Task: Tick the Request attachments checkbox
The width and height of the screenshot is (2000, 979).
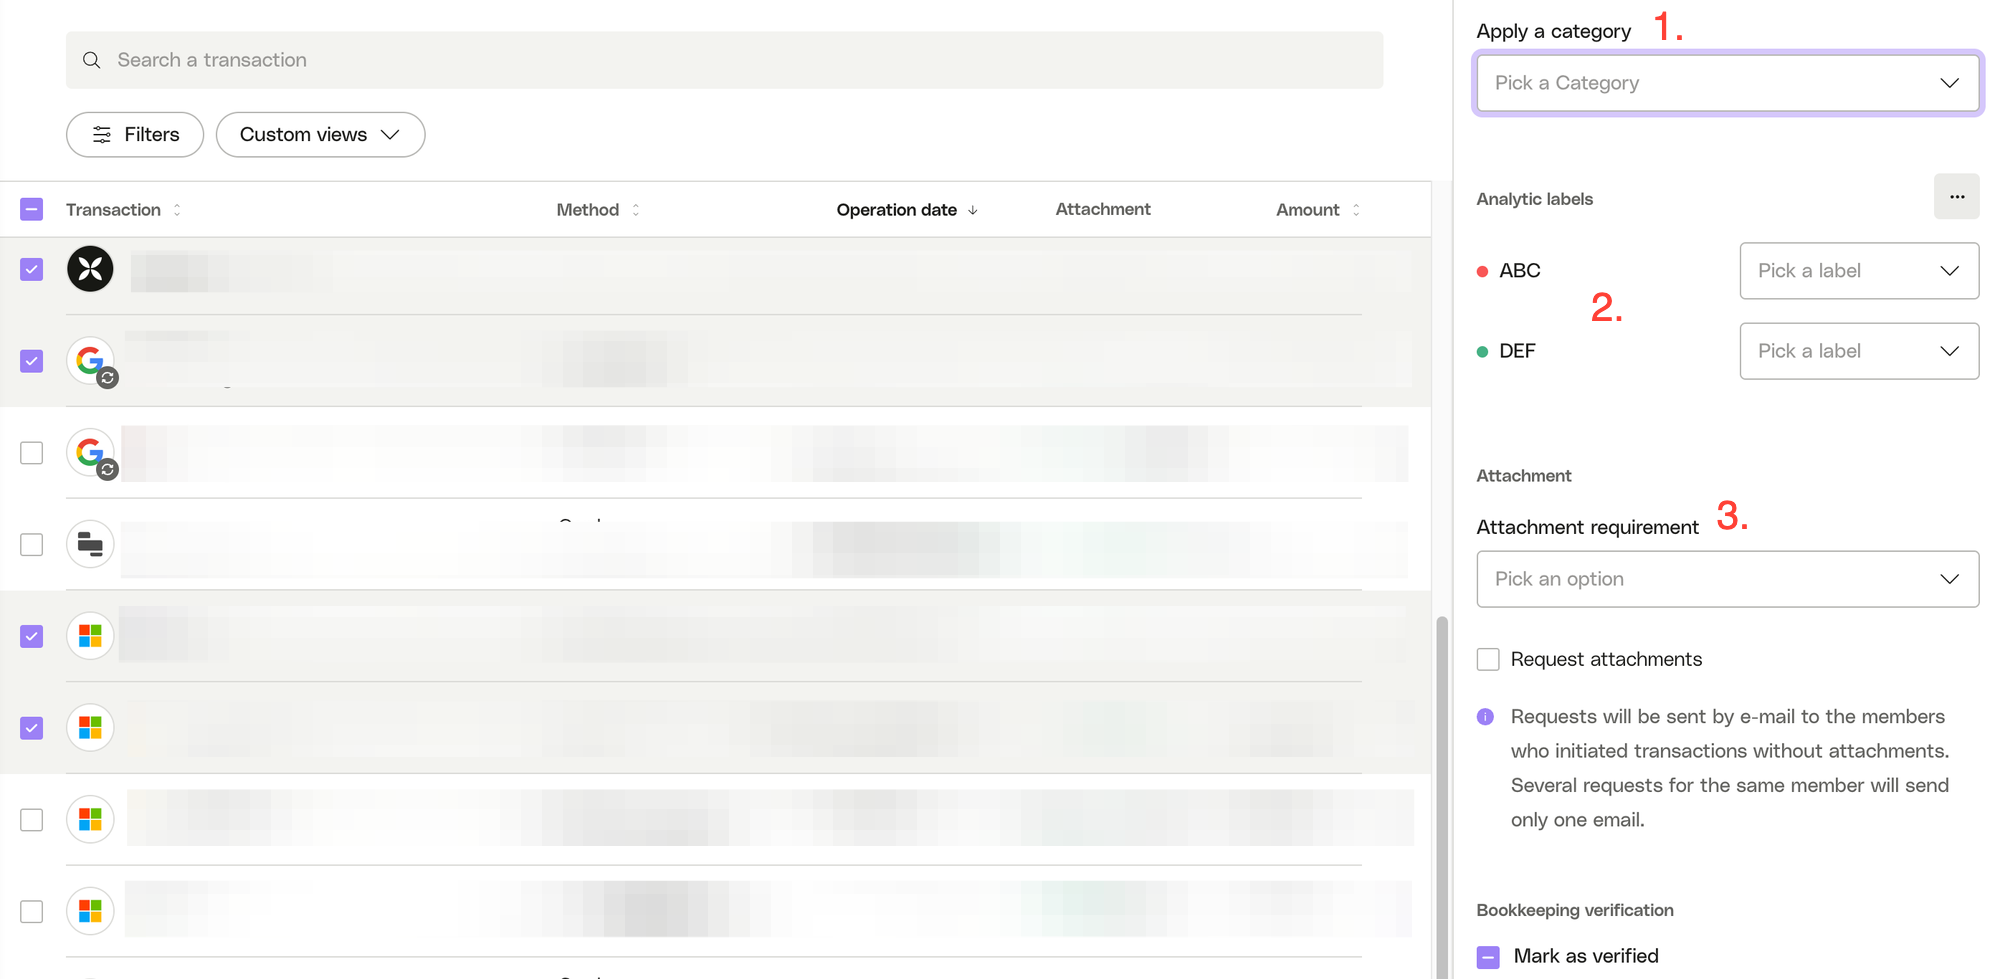Action: [1488, 659]
